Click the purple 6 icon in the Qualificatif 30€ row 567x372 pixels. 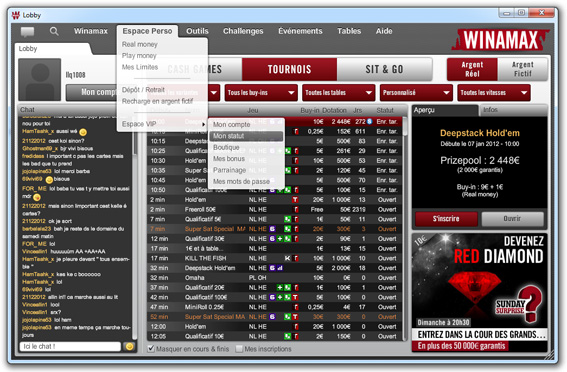click(x=272, y=239)
